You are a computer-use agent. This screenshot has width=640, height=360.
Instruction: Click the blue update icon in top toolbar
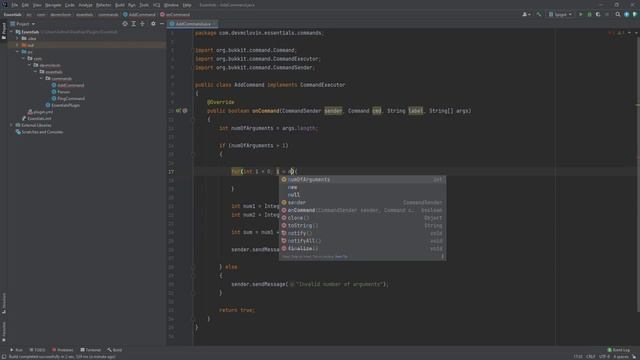[627, 14]
